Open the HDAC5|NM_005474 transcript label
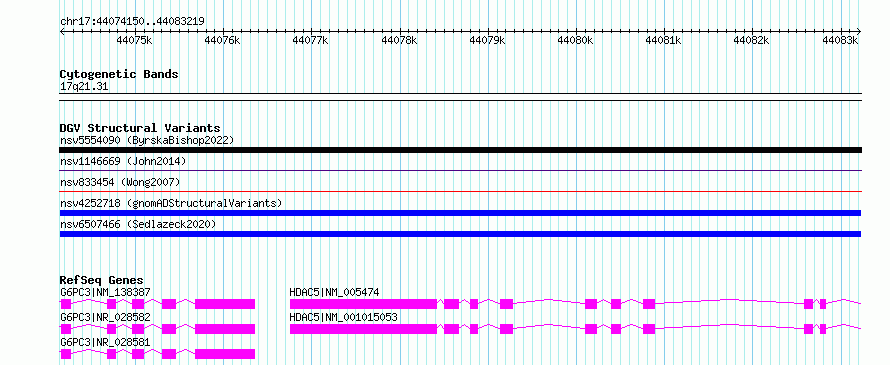Image resolution: width=890 pixels, height=365 pixels. click(334, 292)
